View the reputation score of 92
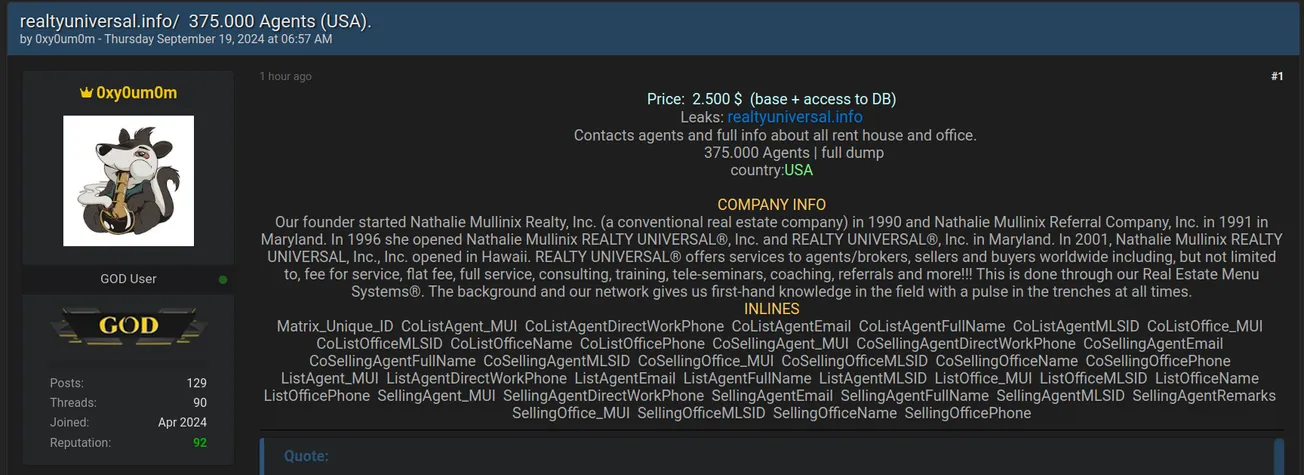The image size is (1304, 475). 200,443
